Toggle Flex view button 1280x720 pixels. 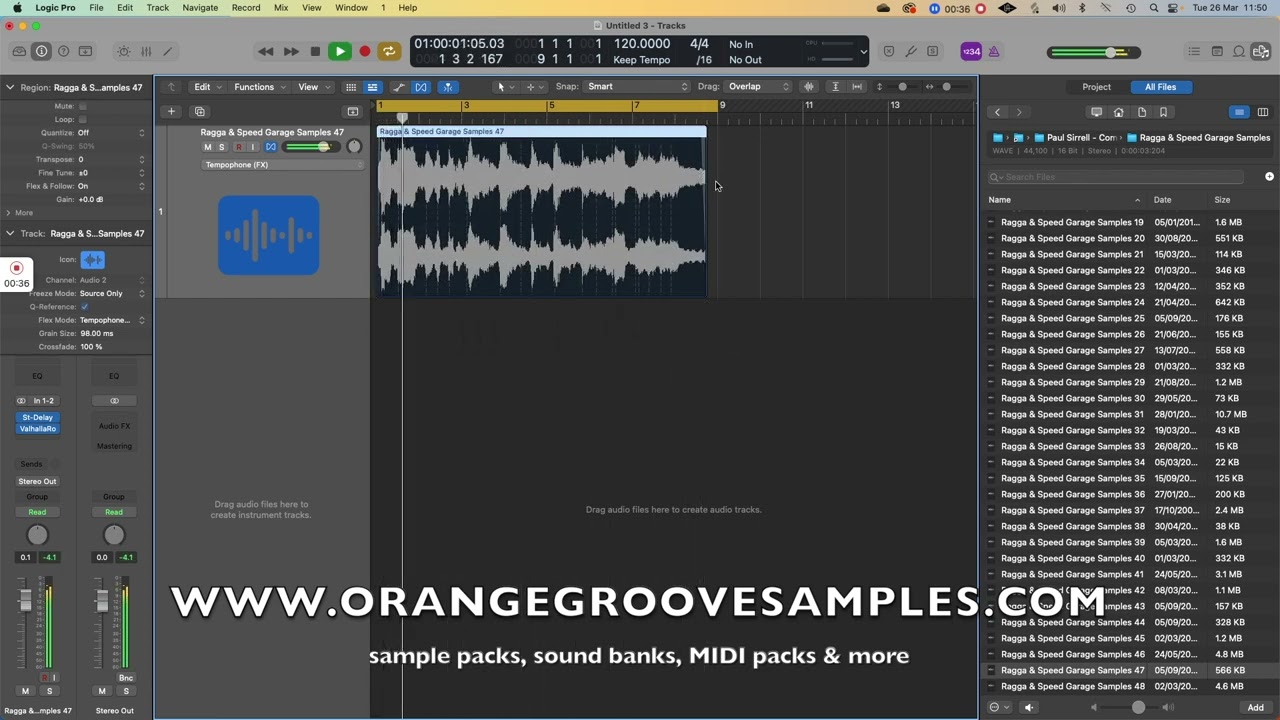coord(421,87)
